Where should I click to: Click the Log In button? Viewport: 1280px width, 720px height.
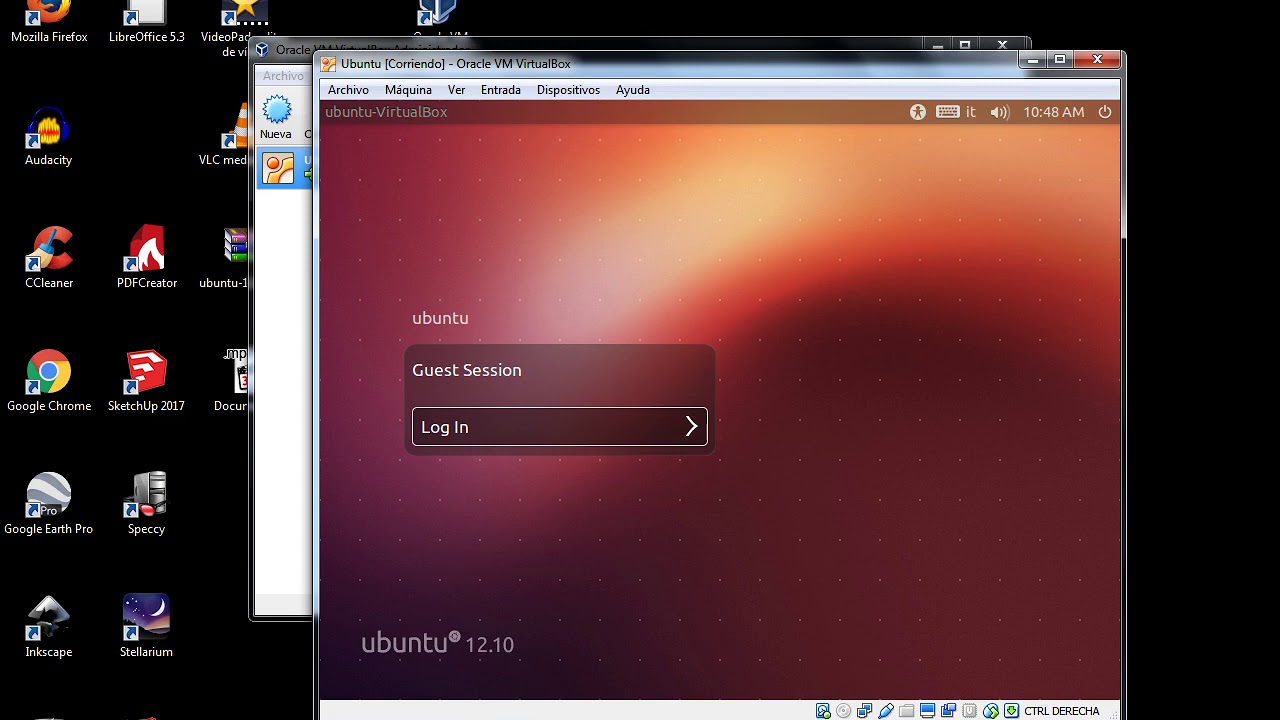tap(560, 427)
